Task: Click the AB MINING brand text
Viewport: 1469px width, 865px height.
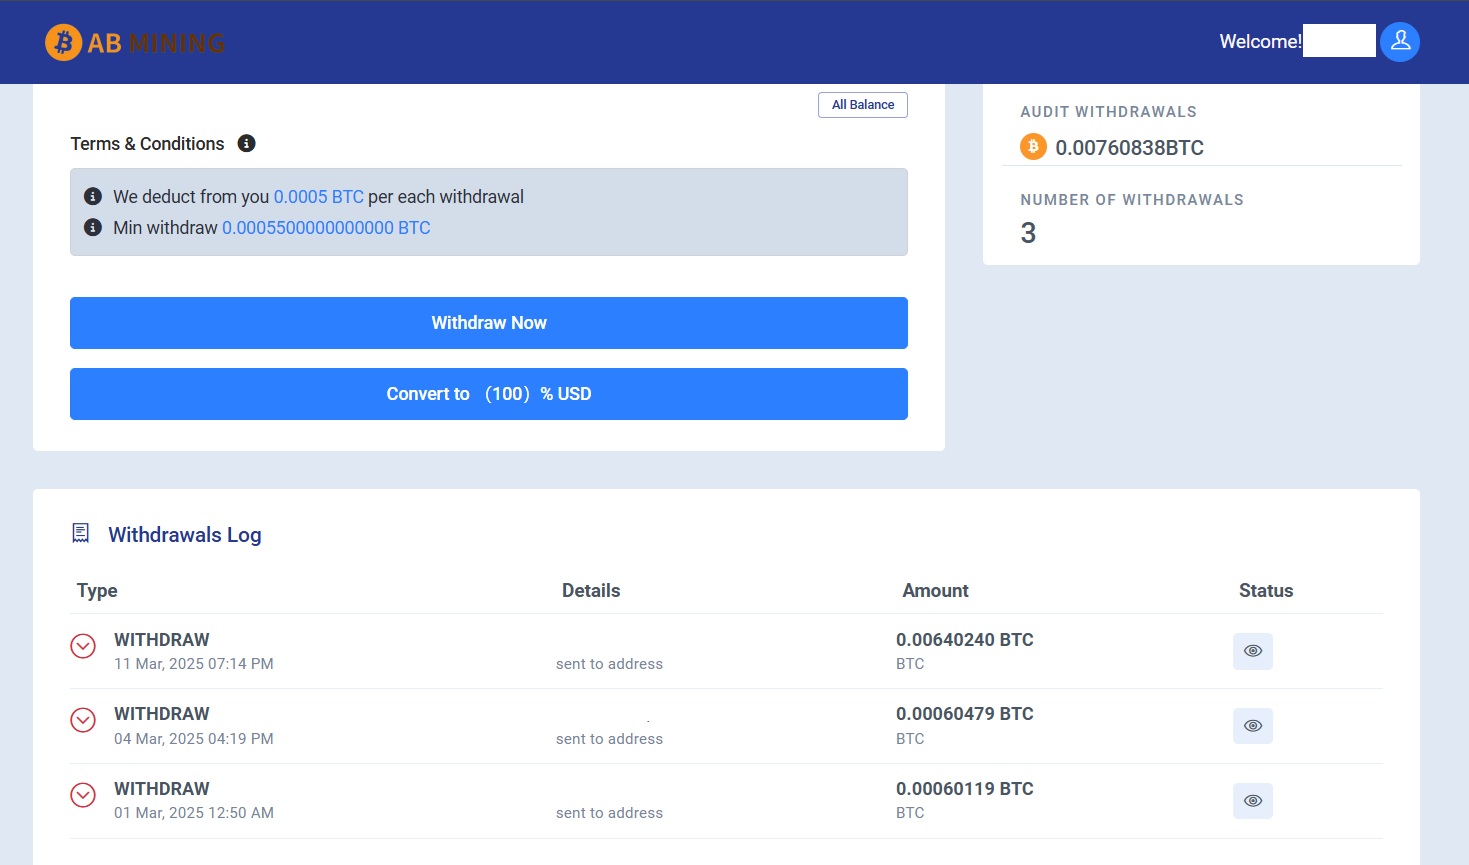Action: click(156, 43)
